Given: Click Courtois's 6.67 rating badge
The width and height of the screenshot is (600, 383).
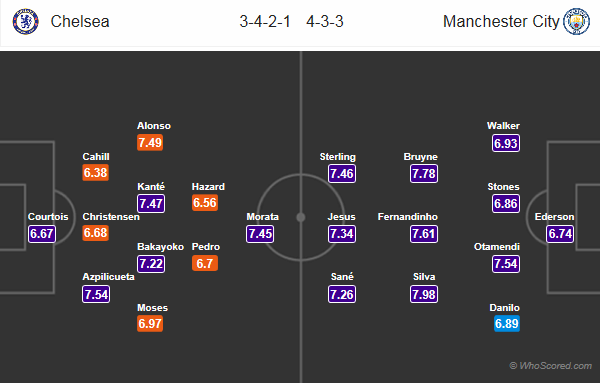Looking at the screenshot, I should (x=42, y=234).
